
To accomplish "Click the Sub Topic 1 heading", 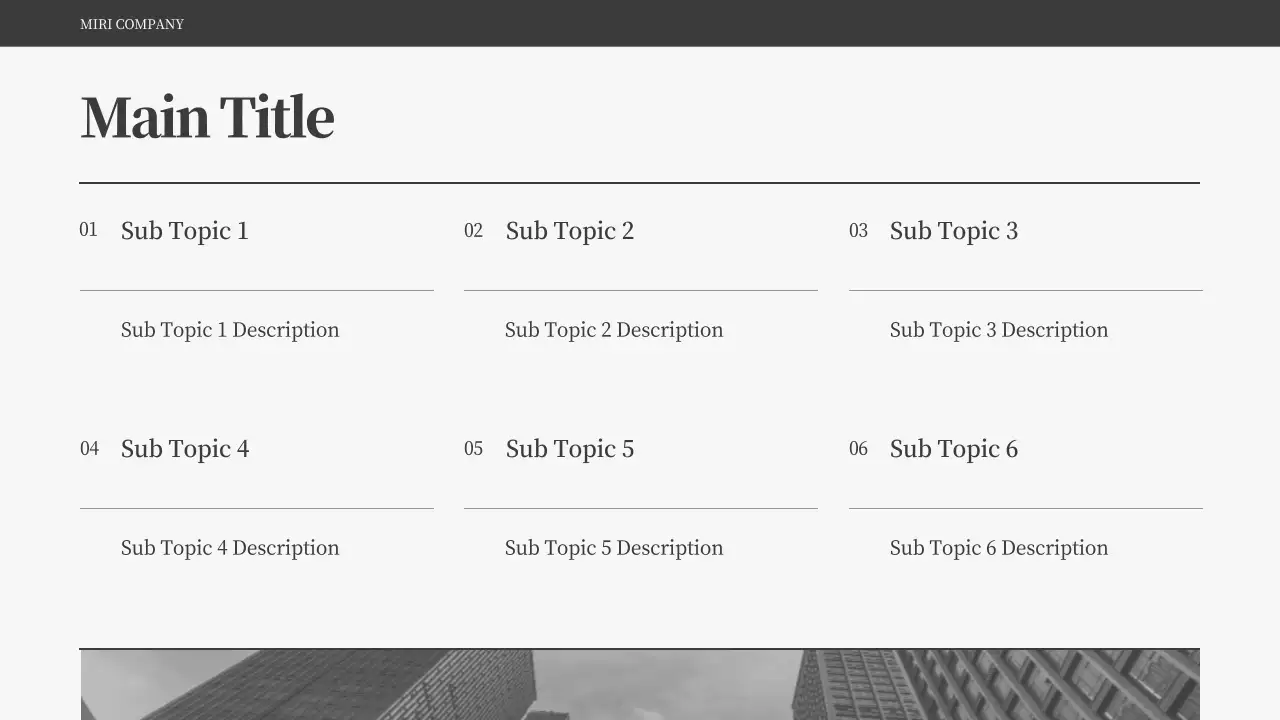I will pyautogui.click(x=185, y=231).
